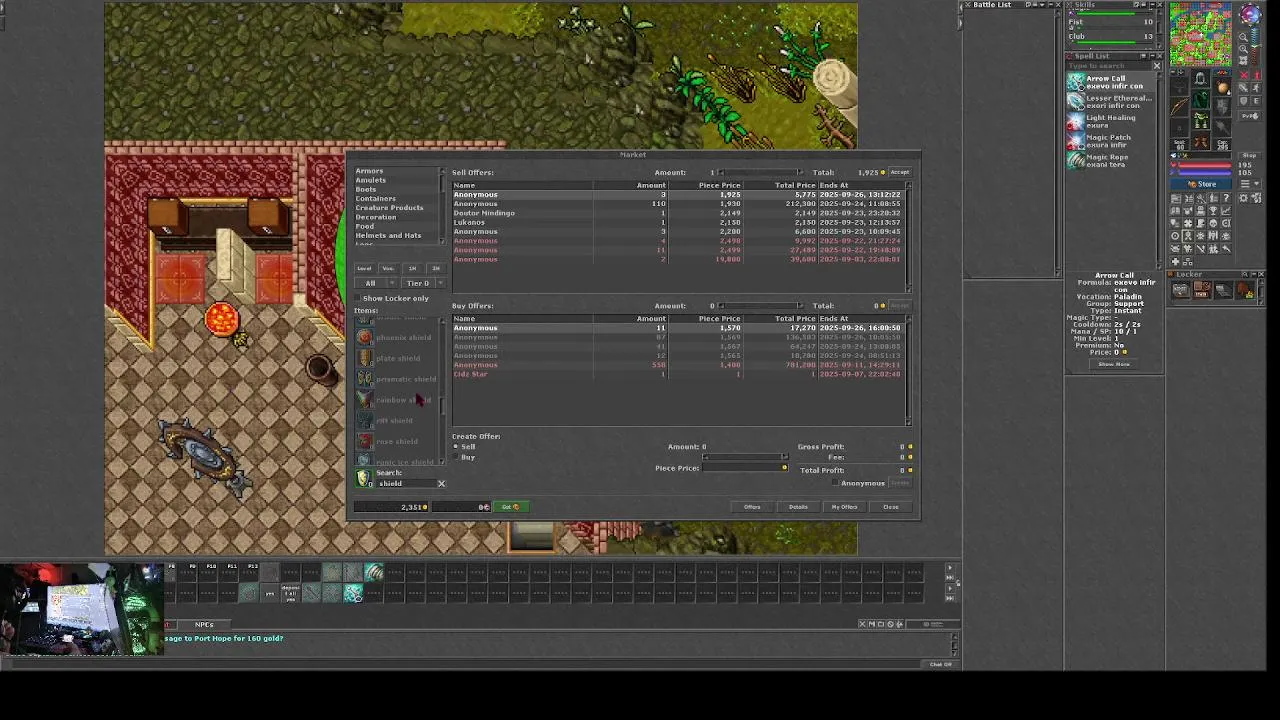1280x720 pixels.
Task: Click the Magic Patch spell icon
Action: 1076,140
